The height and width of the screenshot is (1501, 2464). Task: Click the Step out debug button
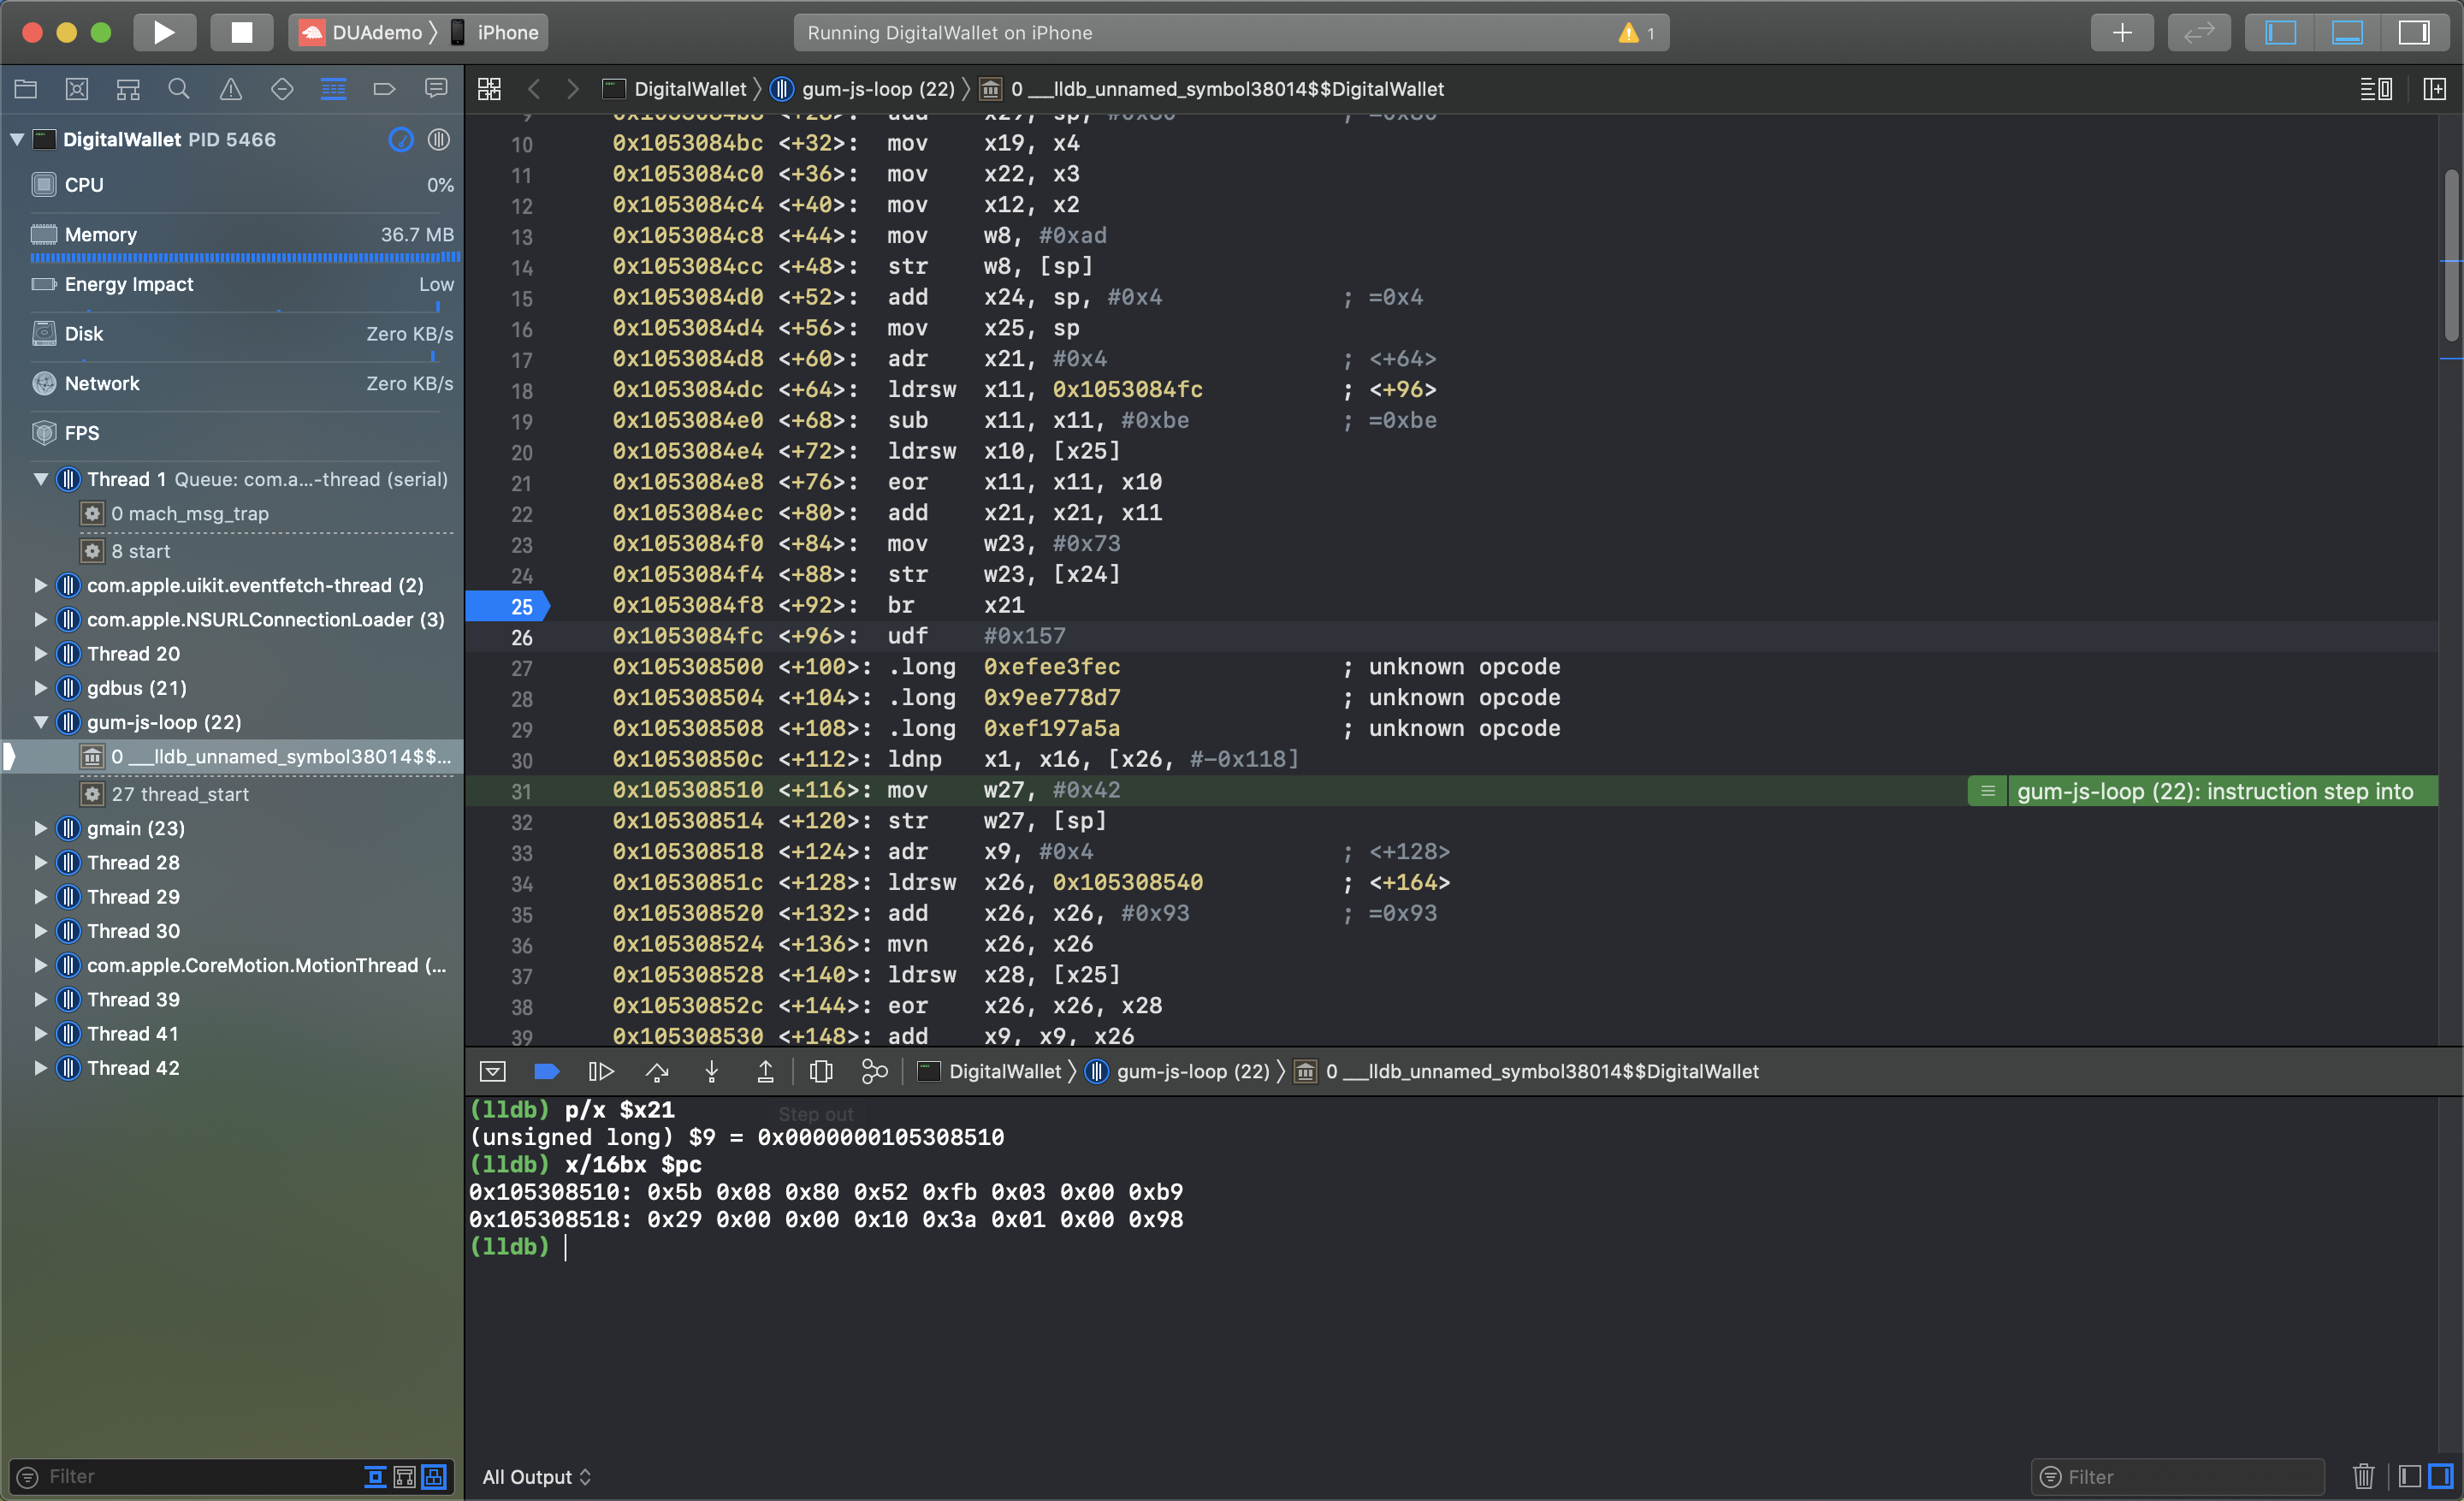coord(765,1072)
